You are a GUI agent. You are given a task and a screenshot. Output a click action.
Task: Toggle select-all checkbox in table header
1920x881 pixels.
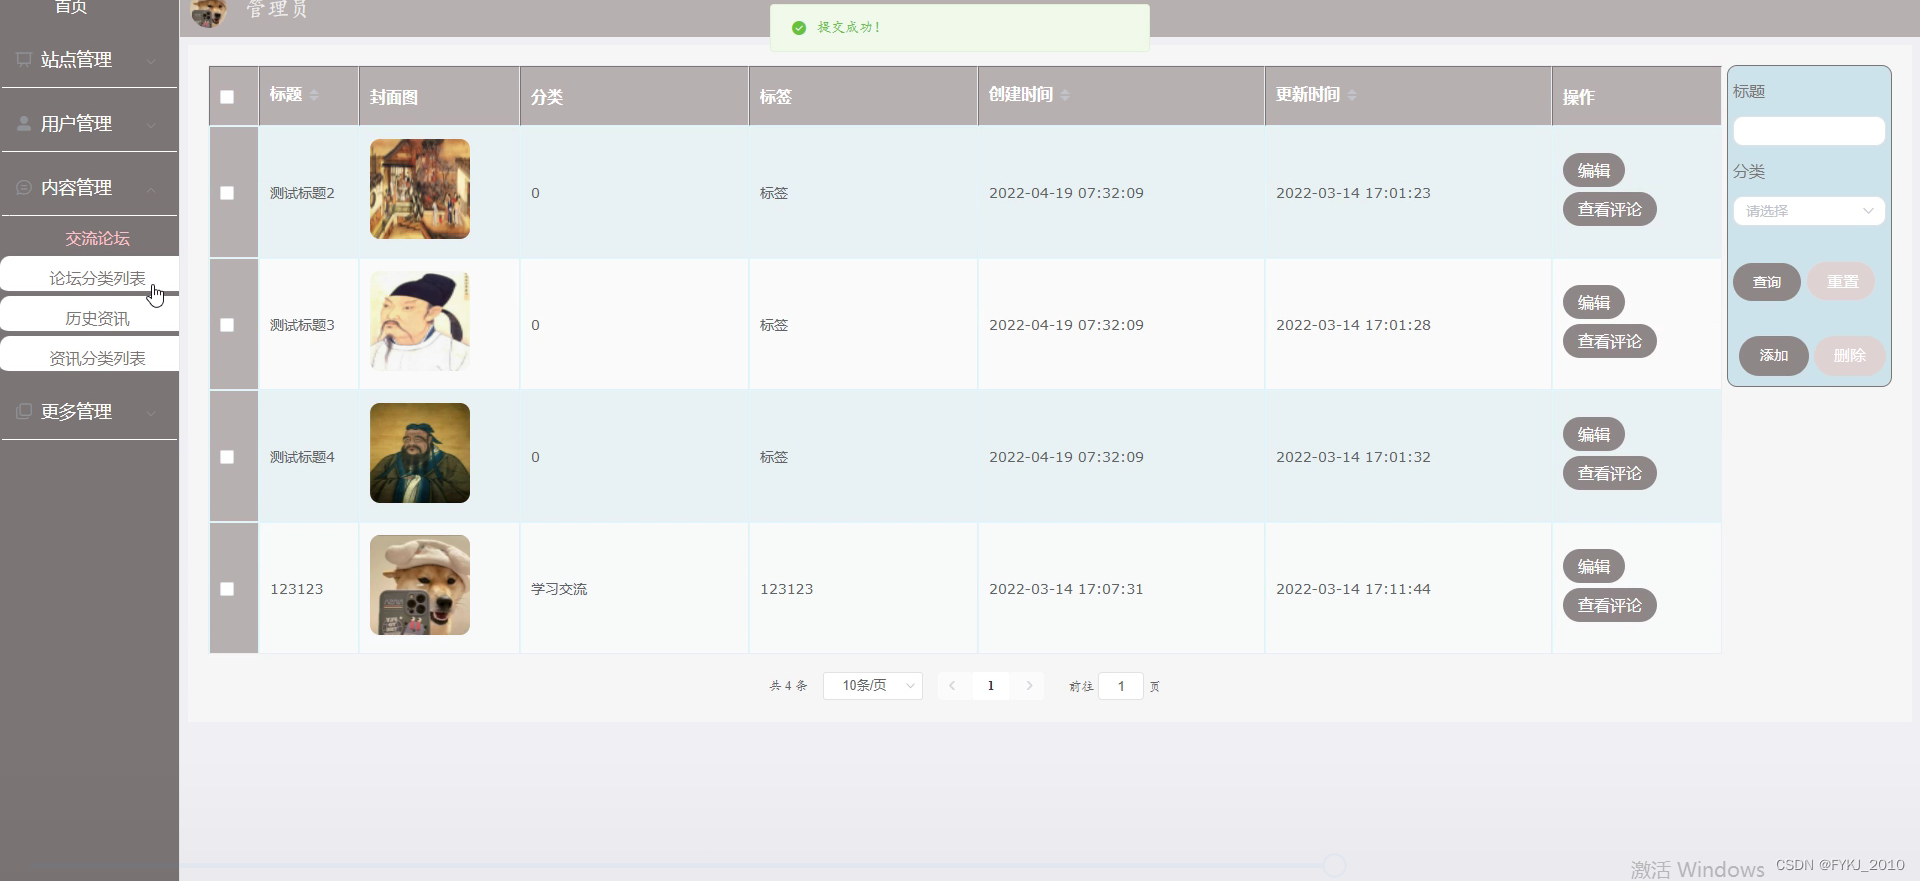(227, 97)
